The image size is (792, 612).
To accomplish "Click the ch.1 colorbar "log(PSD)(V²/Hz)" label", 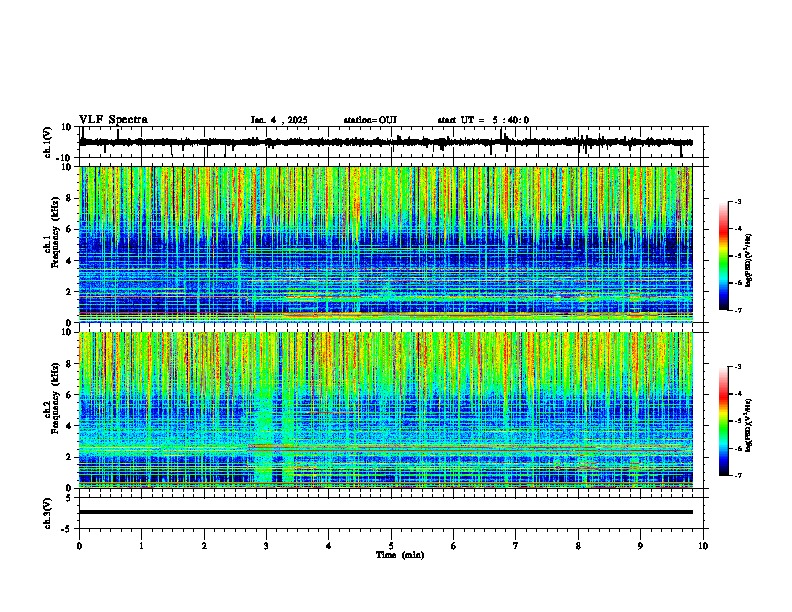I will tap(748, 261).
